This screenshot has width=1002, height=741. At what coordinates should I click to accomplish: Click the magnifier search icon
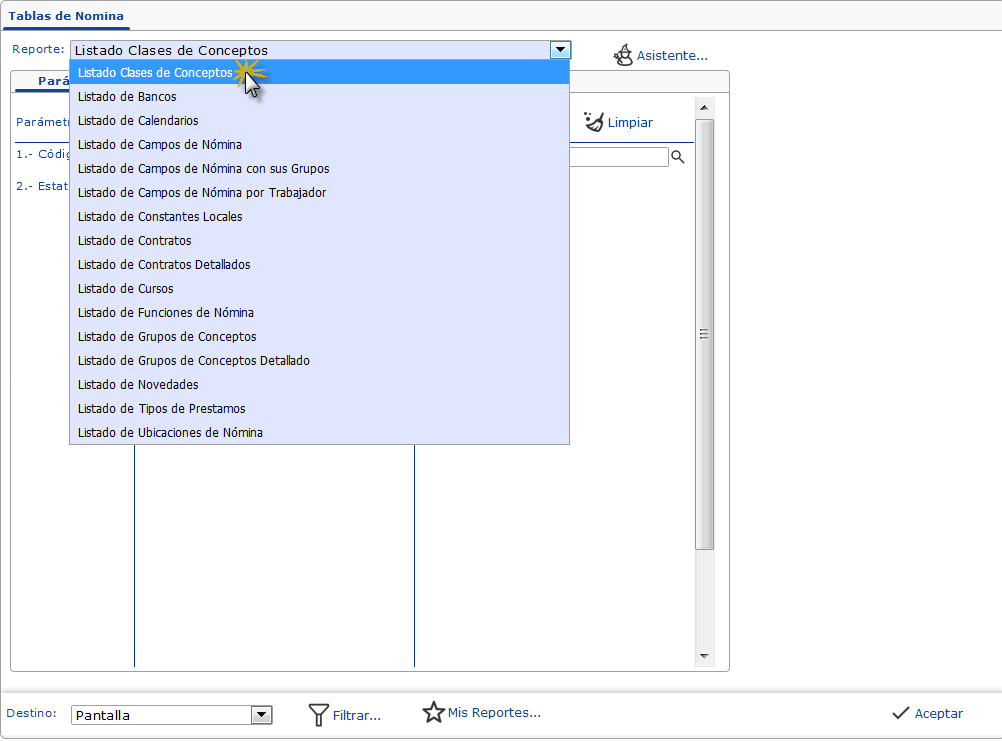[x=677, y=157]
